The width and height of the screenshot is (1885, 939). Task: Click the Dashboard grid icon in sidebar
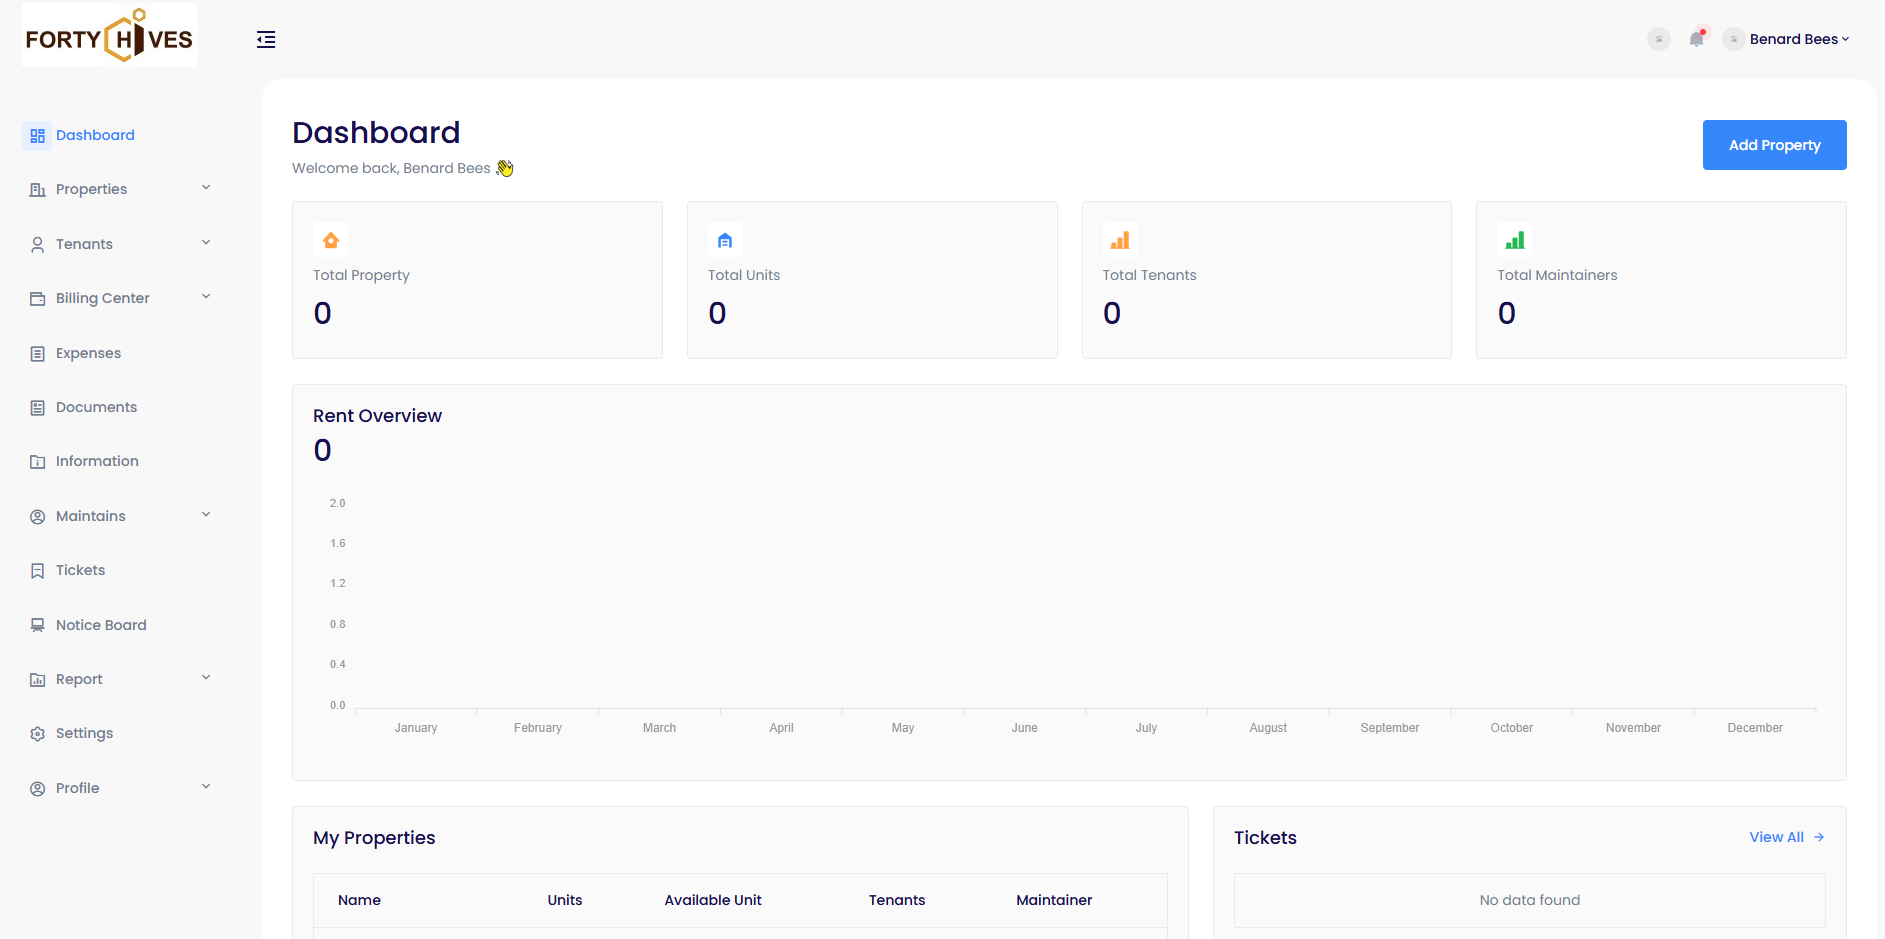37,135
